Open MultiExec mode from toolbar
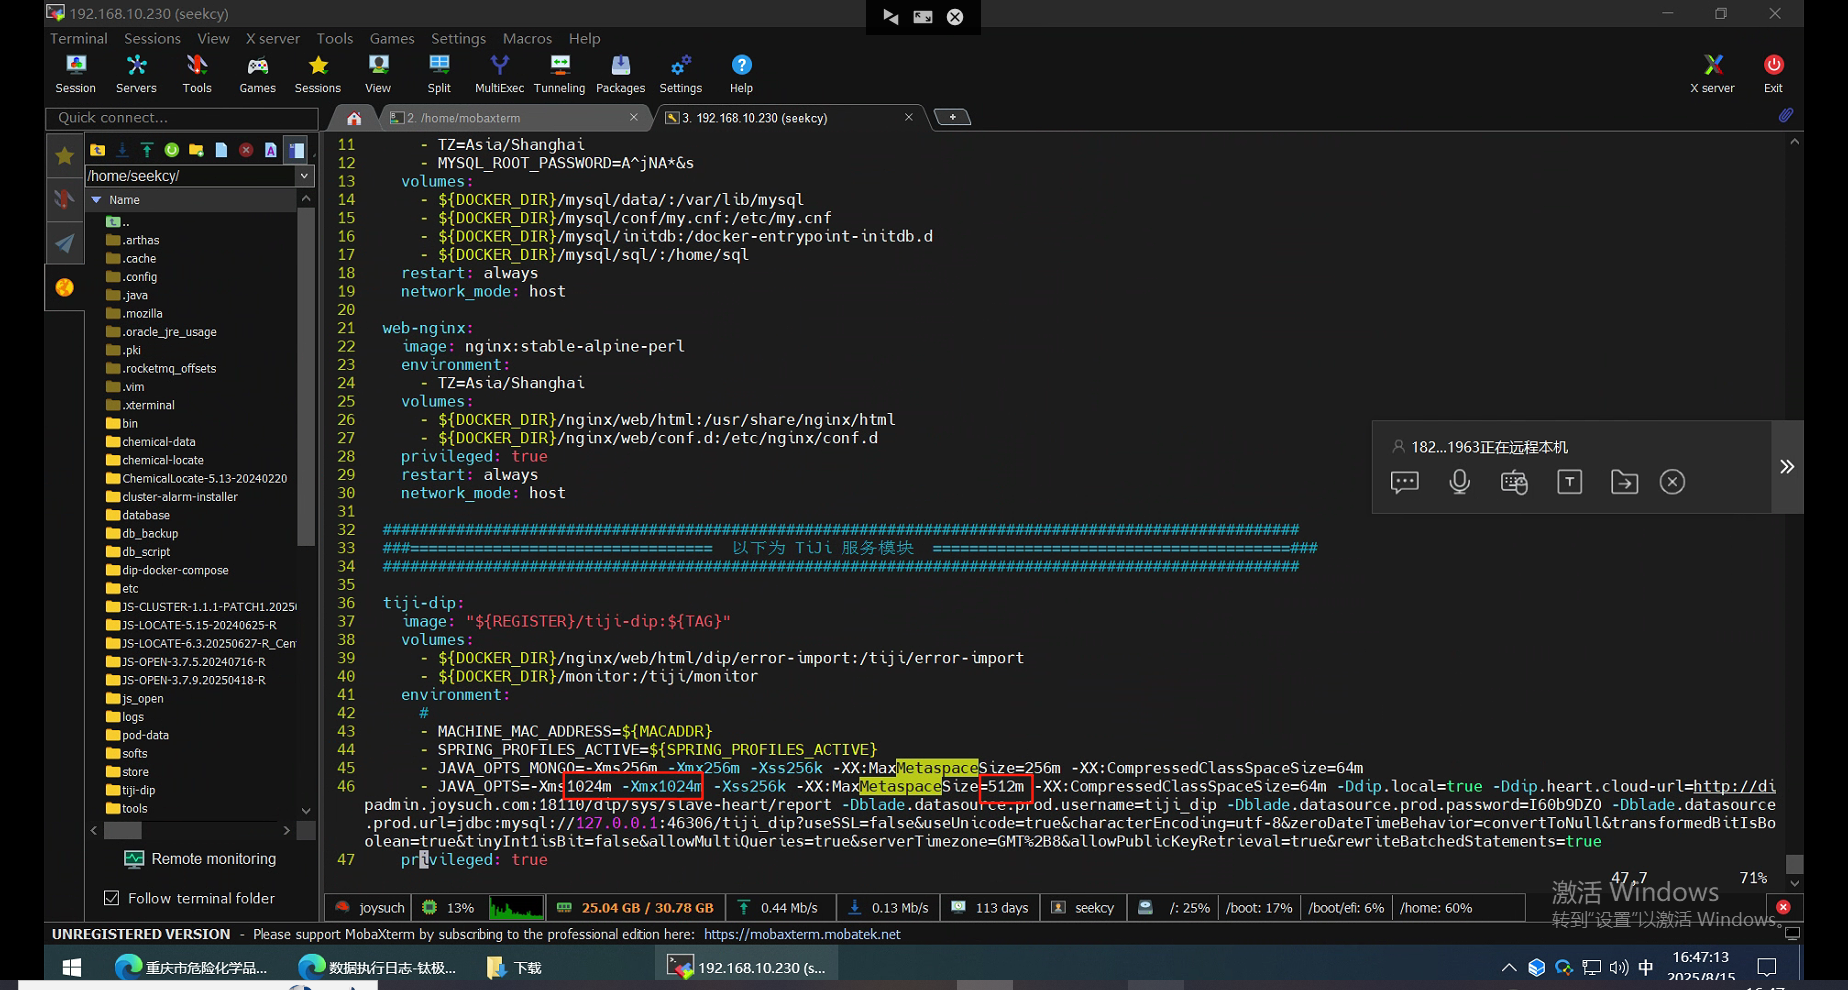The image size is (1848, 990). (499, 74)
